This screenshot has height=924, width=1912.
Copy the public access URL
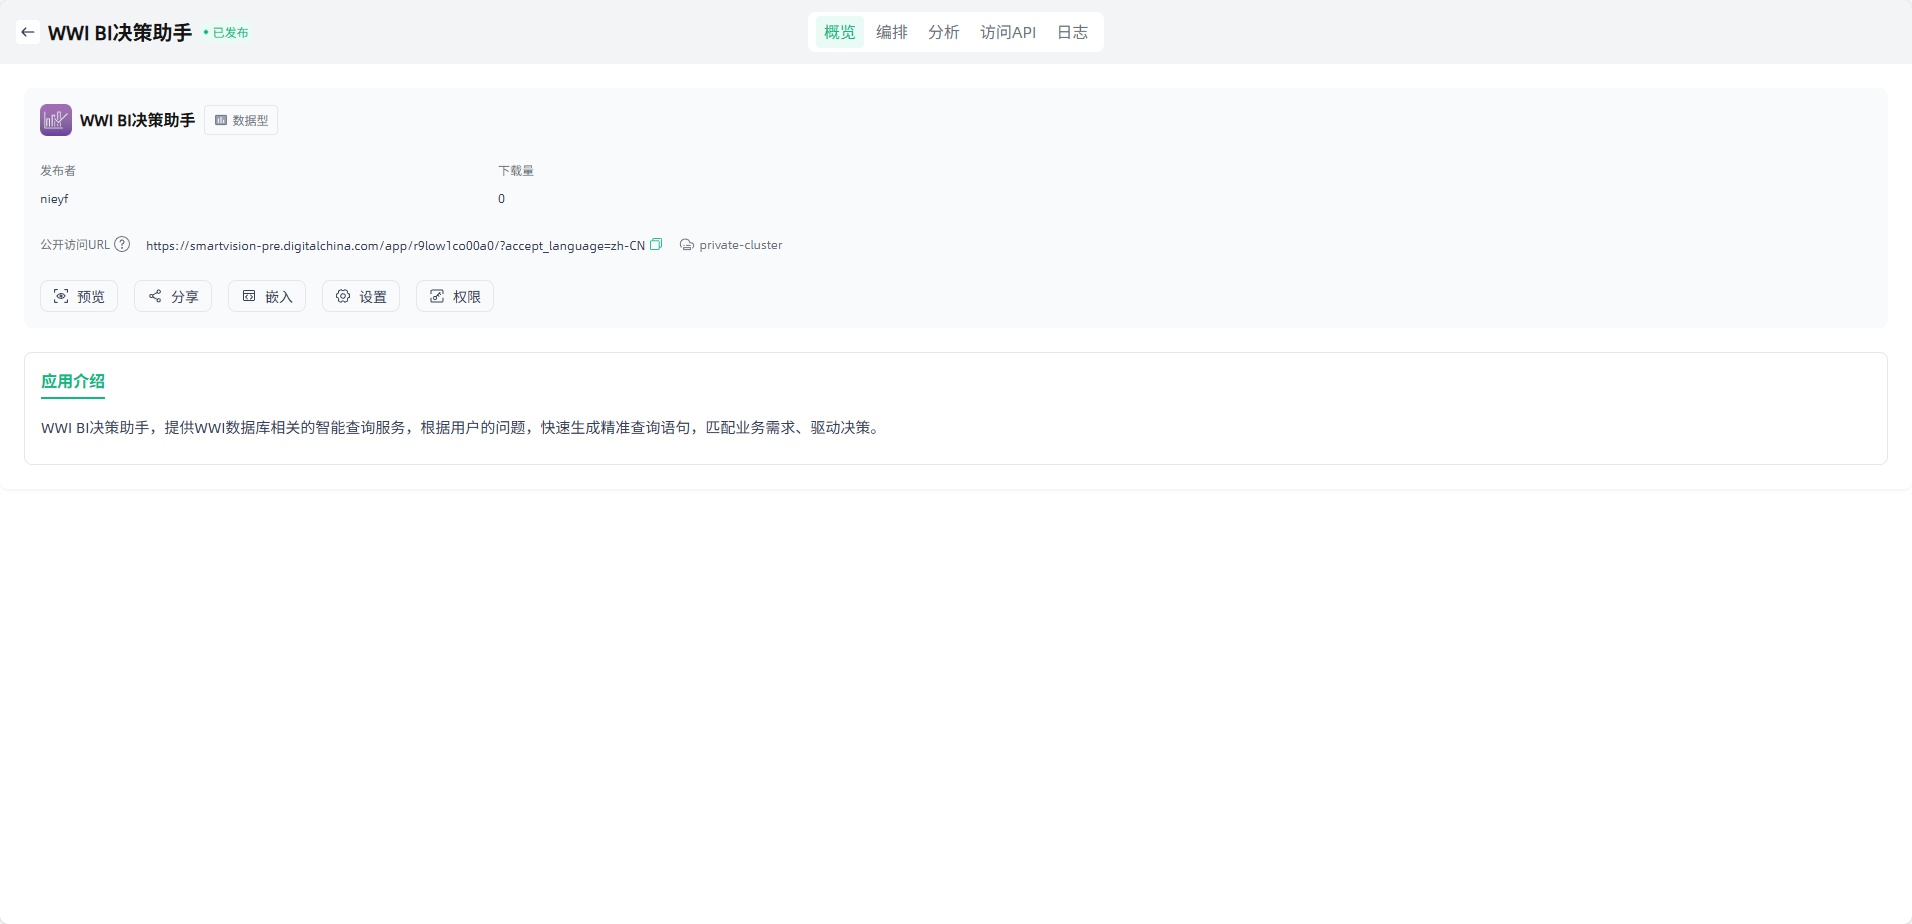point(656,244)
